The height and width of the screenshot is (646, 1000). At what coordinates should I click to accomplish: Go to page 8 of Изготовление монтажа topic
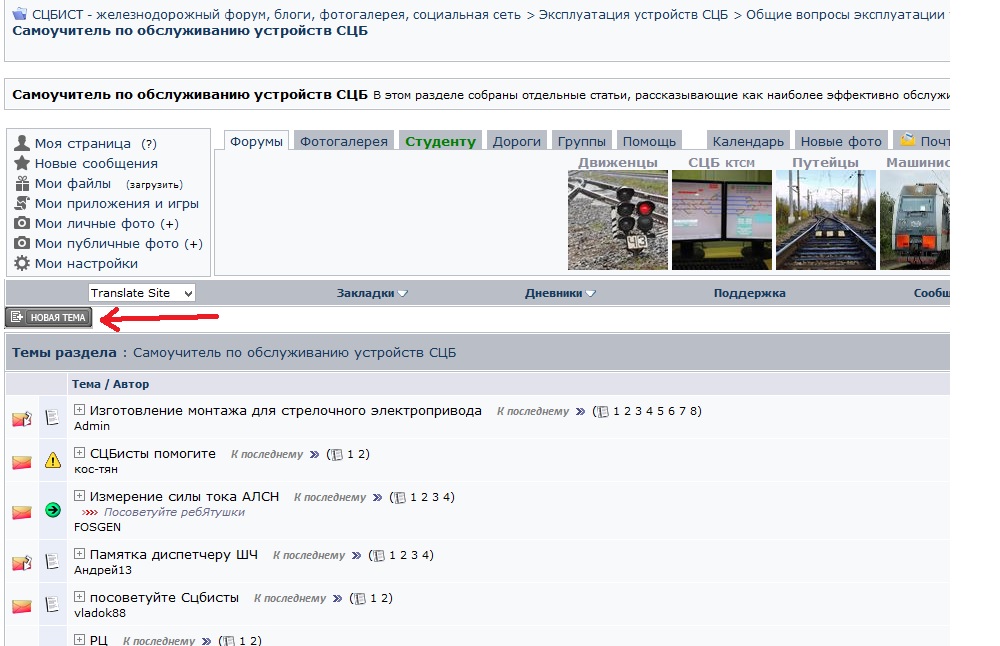pos(693,411)
